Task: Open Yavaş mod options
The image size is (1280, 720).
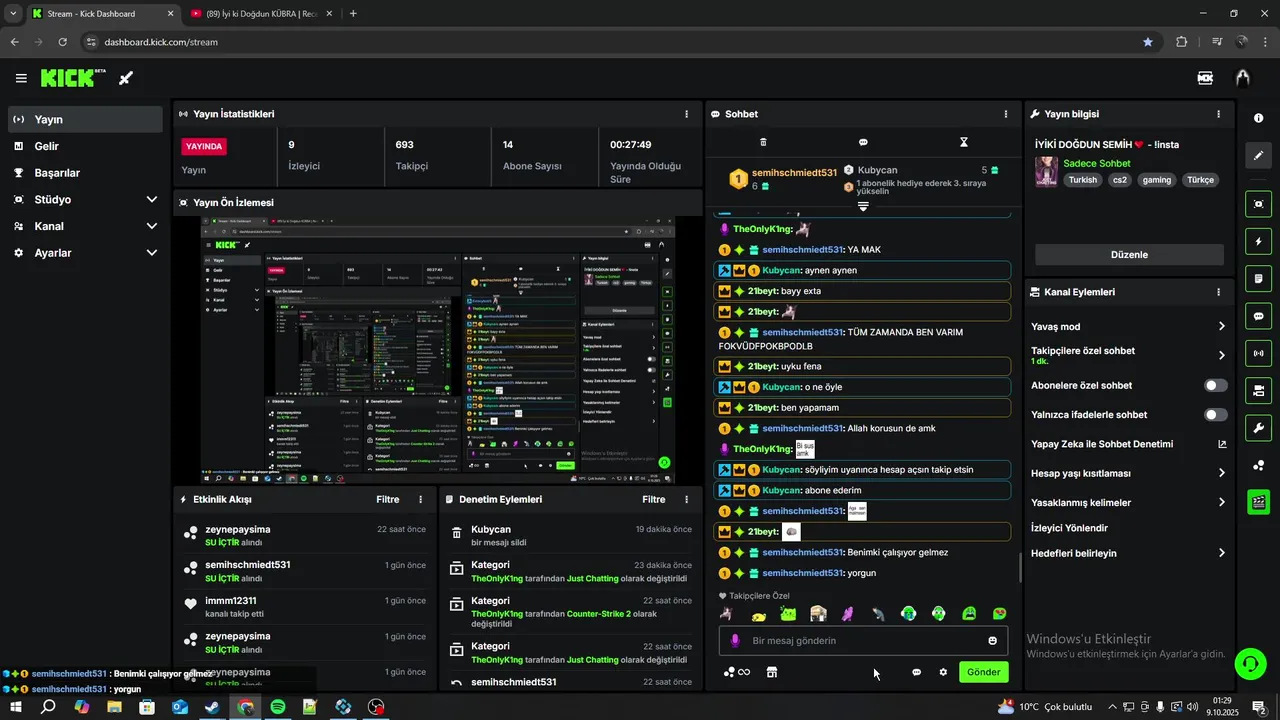Action: point(1128,326)
